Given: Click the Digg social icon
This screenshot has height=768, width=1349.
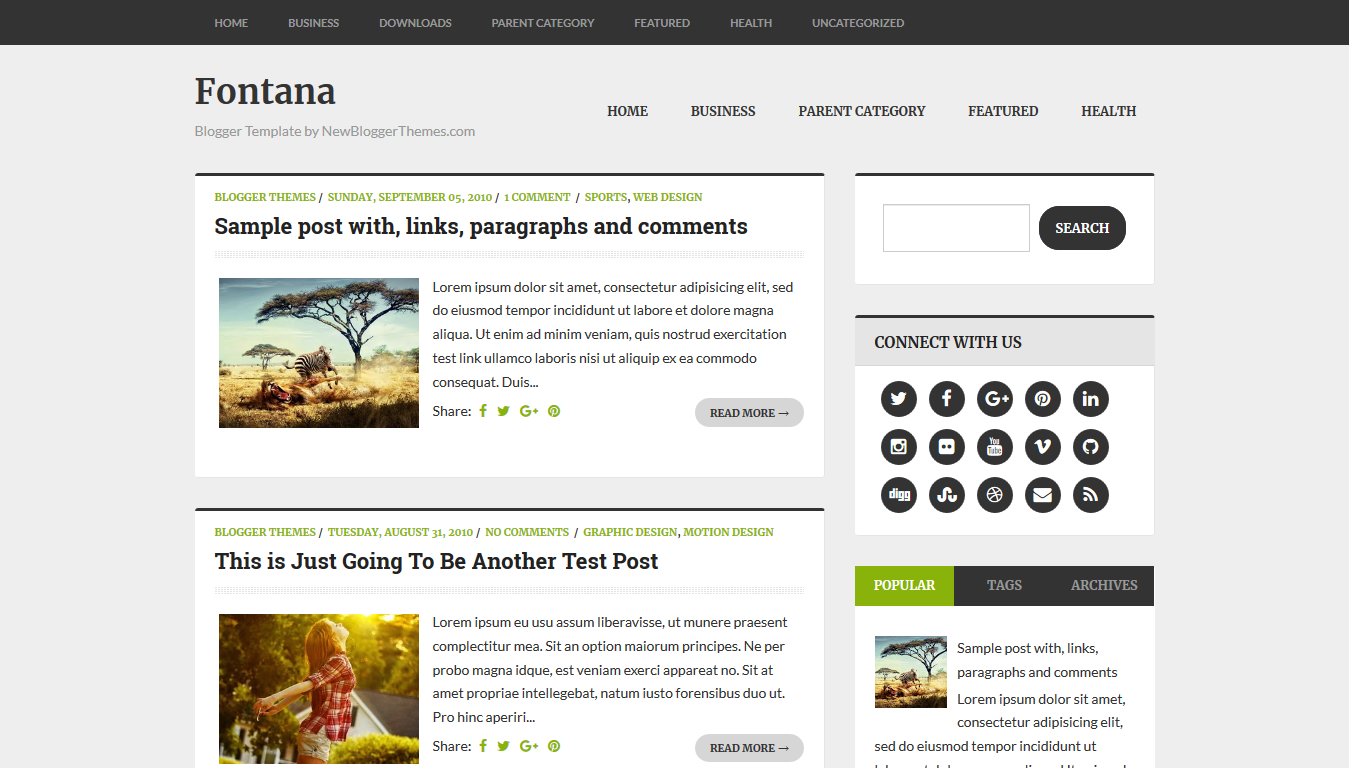Looking at the screenshot, I should (x=898, y=495).
